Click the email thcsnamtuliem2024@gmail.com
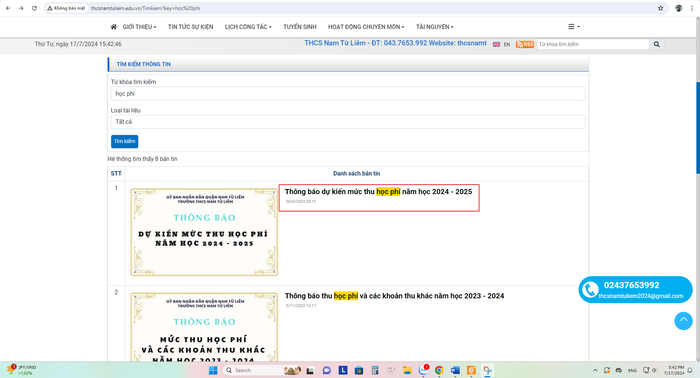This screenshot has width=700, height=378. (641, 296)
